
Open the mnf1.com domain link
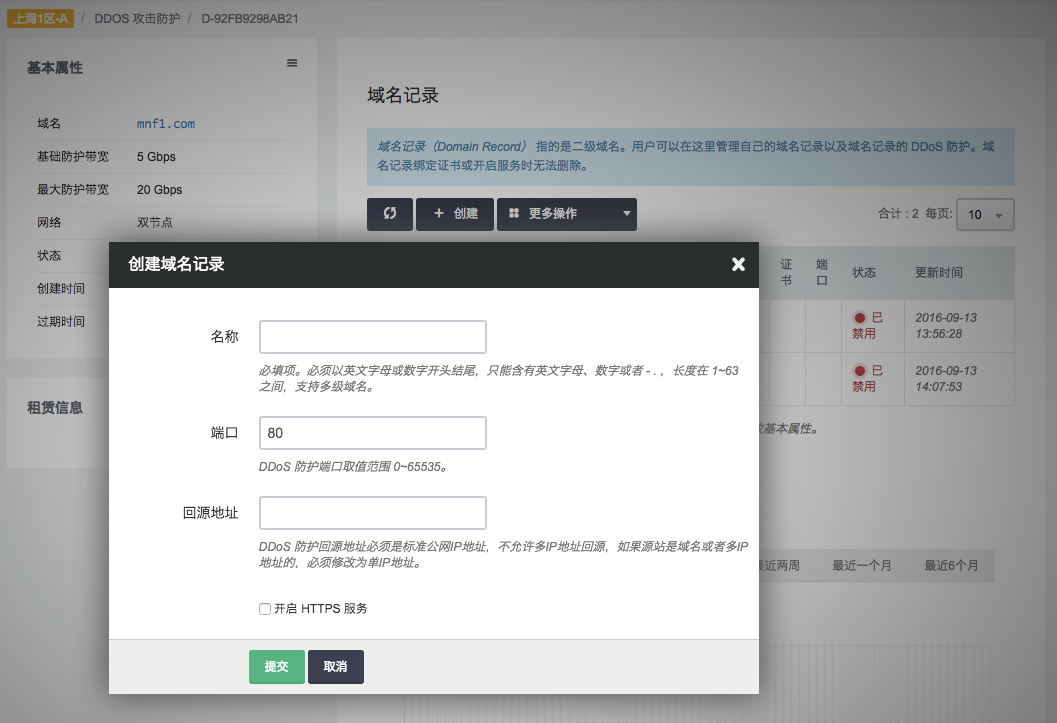click(166, 124)
